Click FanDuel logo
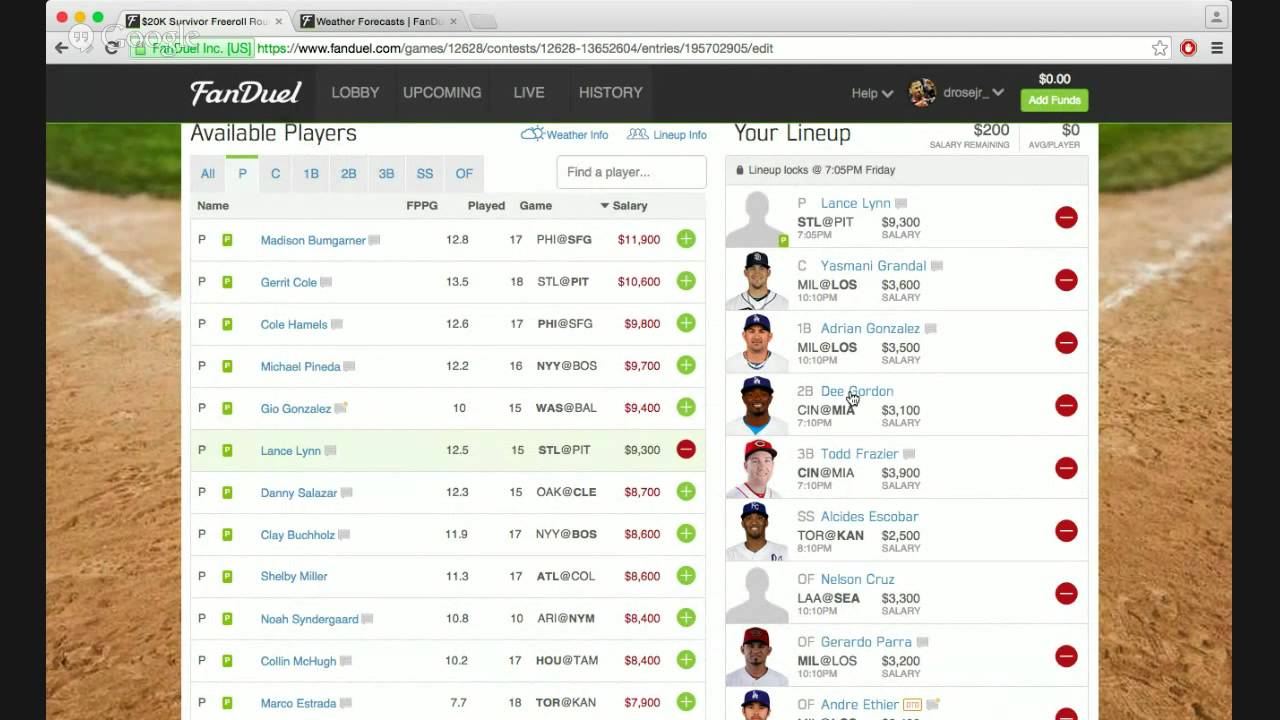The width and height of the screenshot is (1280, 720). pos(246,93)
